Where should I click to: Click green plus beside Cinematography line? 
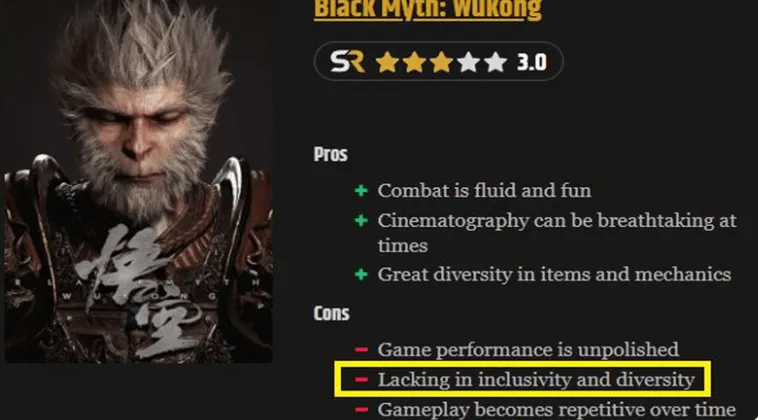(361, 221)
